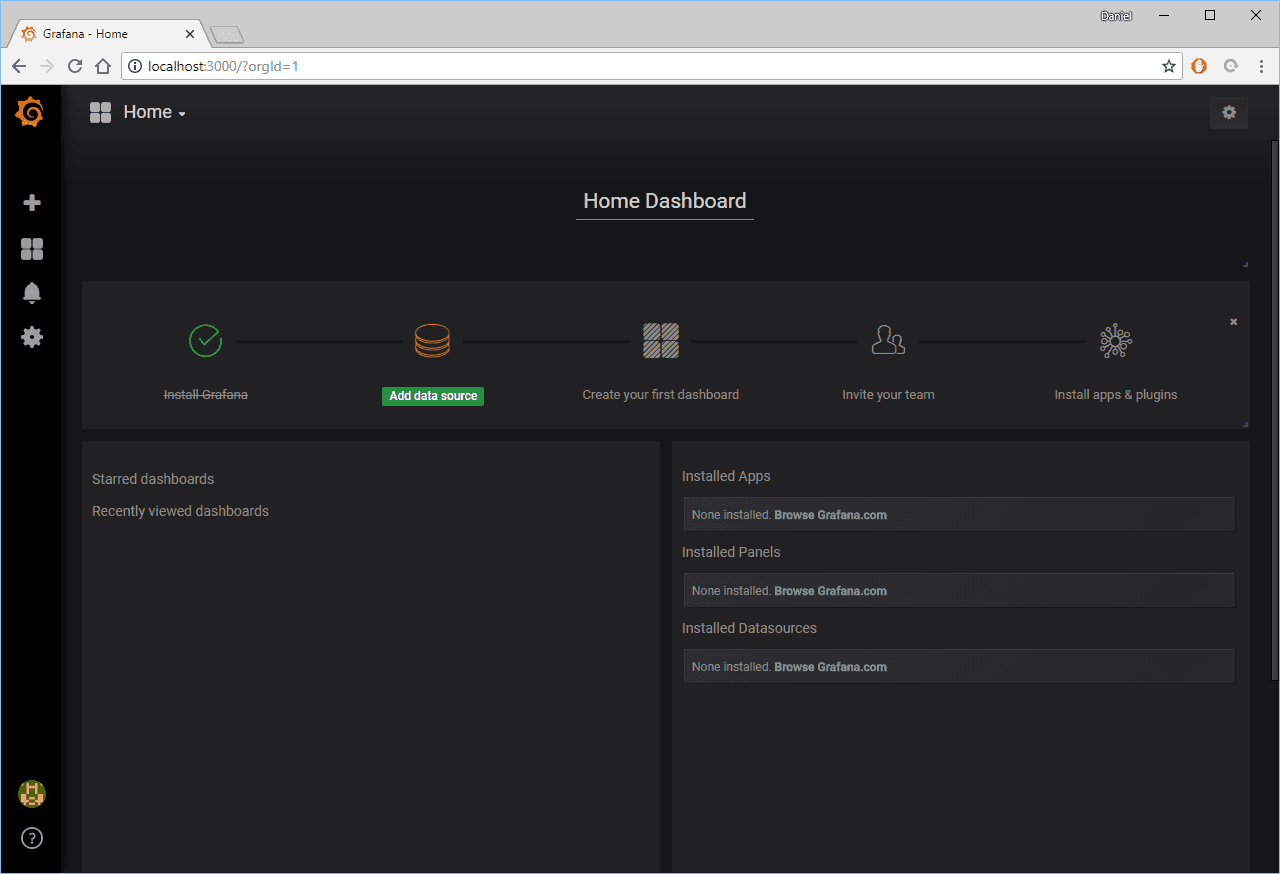This screenshot has width=1280, height=874.
Task: Click the struck-through Install Grafana text
Action: (x=206, y=395)
